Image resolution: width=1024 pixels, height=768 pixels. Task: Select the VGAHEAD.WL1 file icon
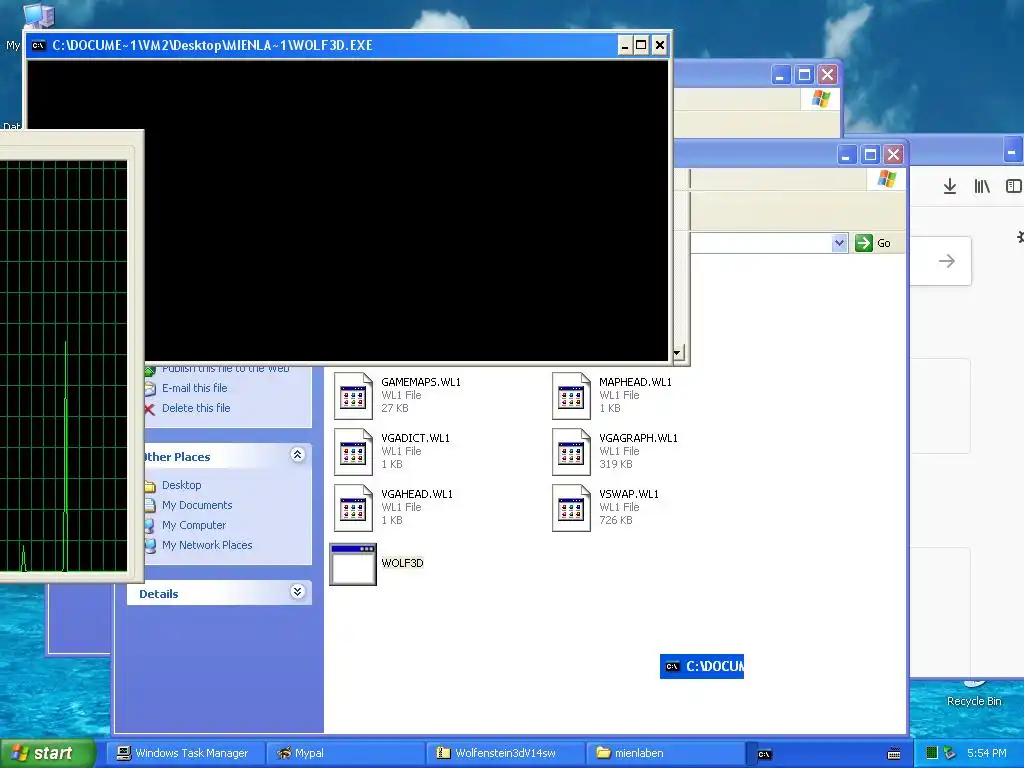tap(353, 508)
